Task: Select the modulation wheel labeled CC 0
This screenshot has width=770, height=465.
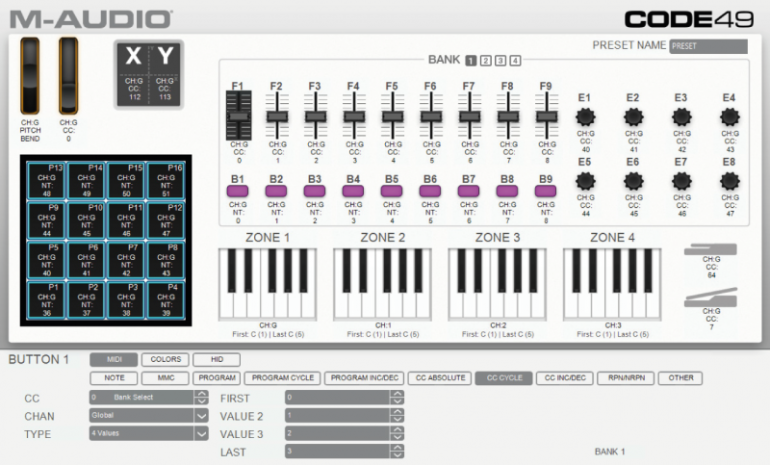Action: pos(68,76)
